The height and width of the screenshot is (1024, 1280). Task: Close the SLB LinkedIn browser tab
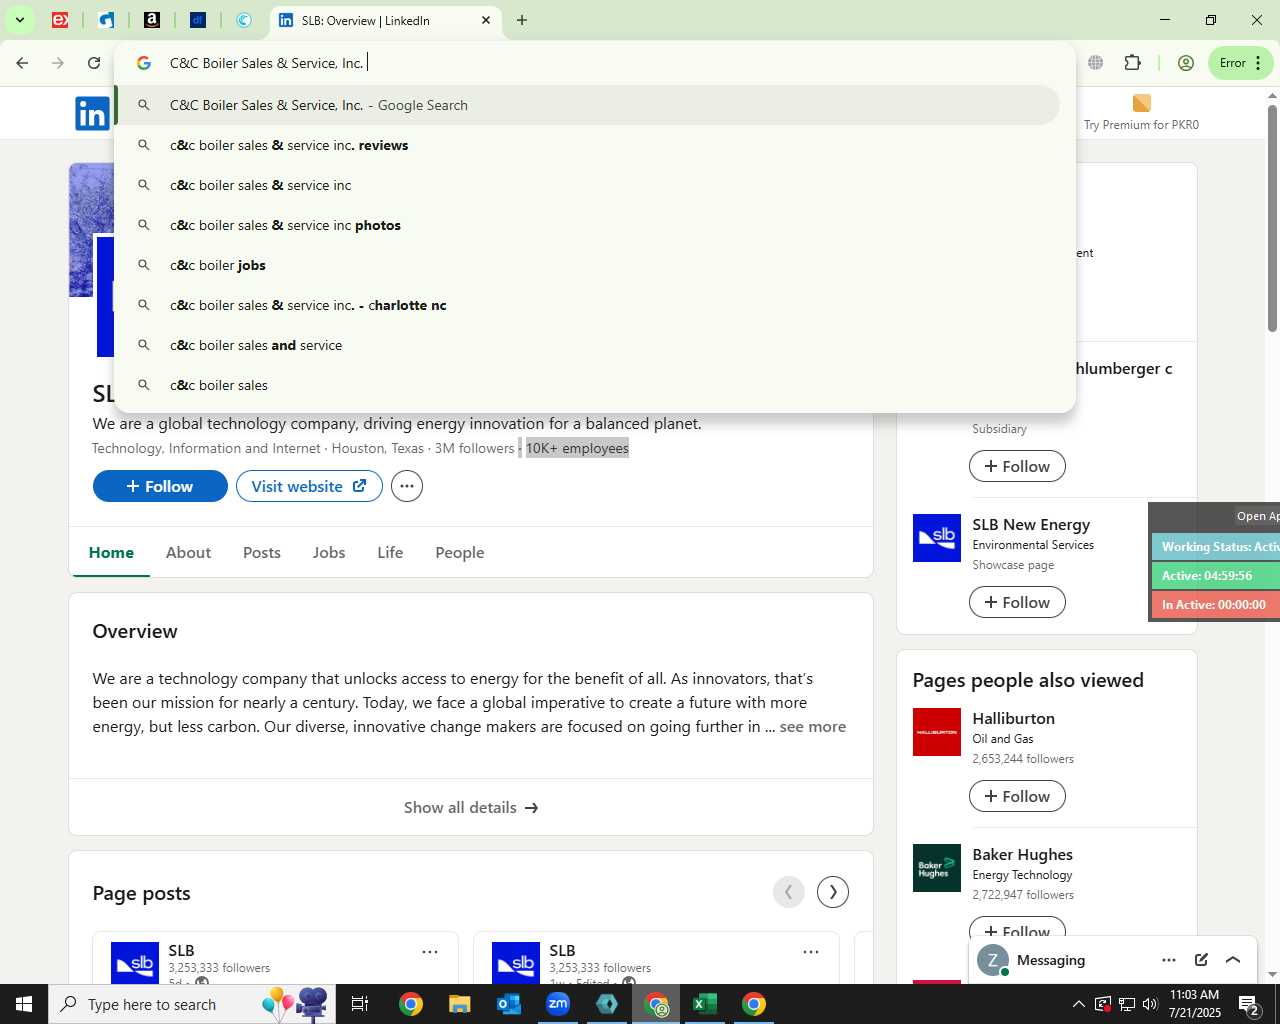point(486,20)
